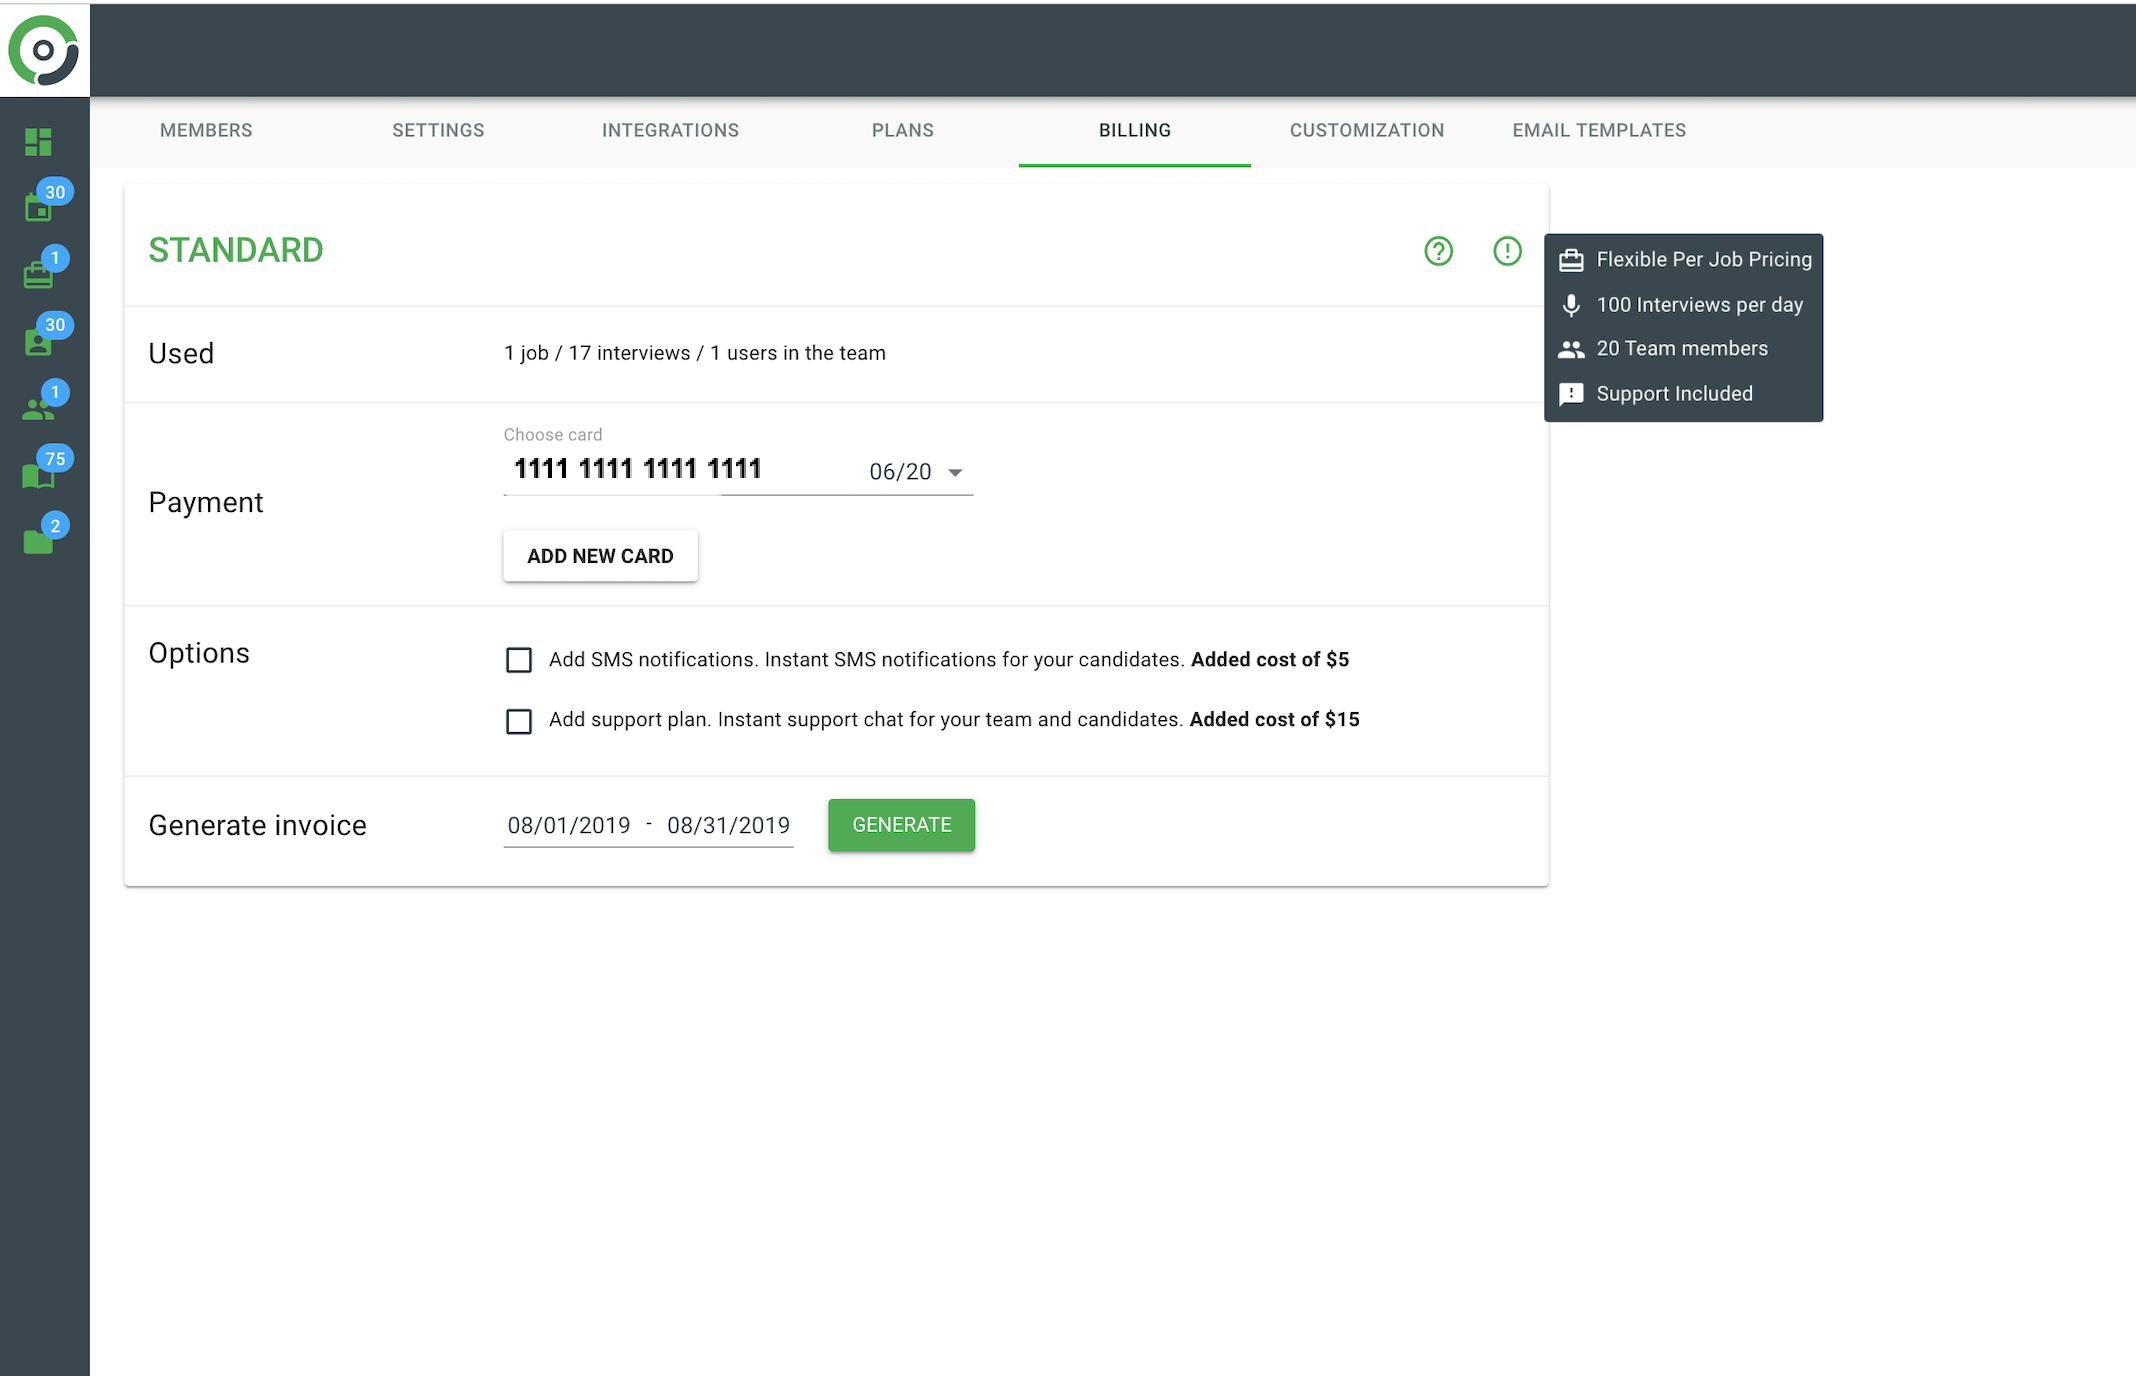Click the invoice start date 08/01/2019 field
The image size is (2136, 1376).
pos(569,826)
